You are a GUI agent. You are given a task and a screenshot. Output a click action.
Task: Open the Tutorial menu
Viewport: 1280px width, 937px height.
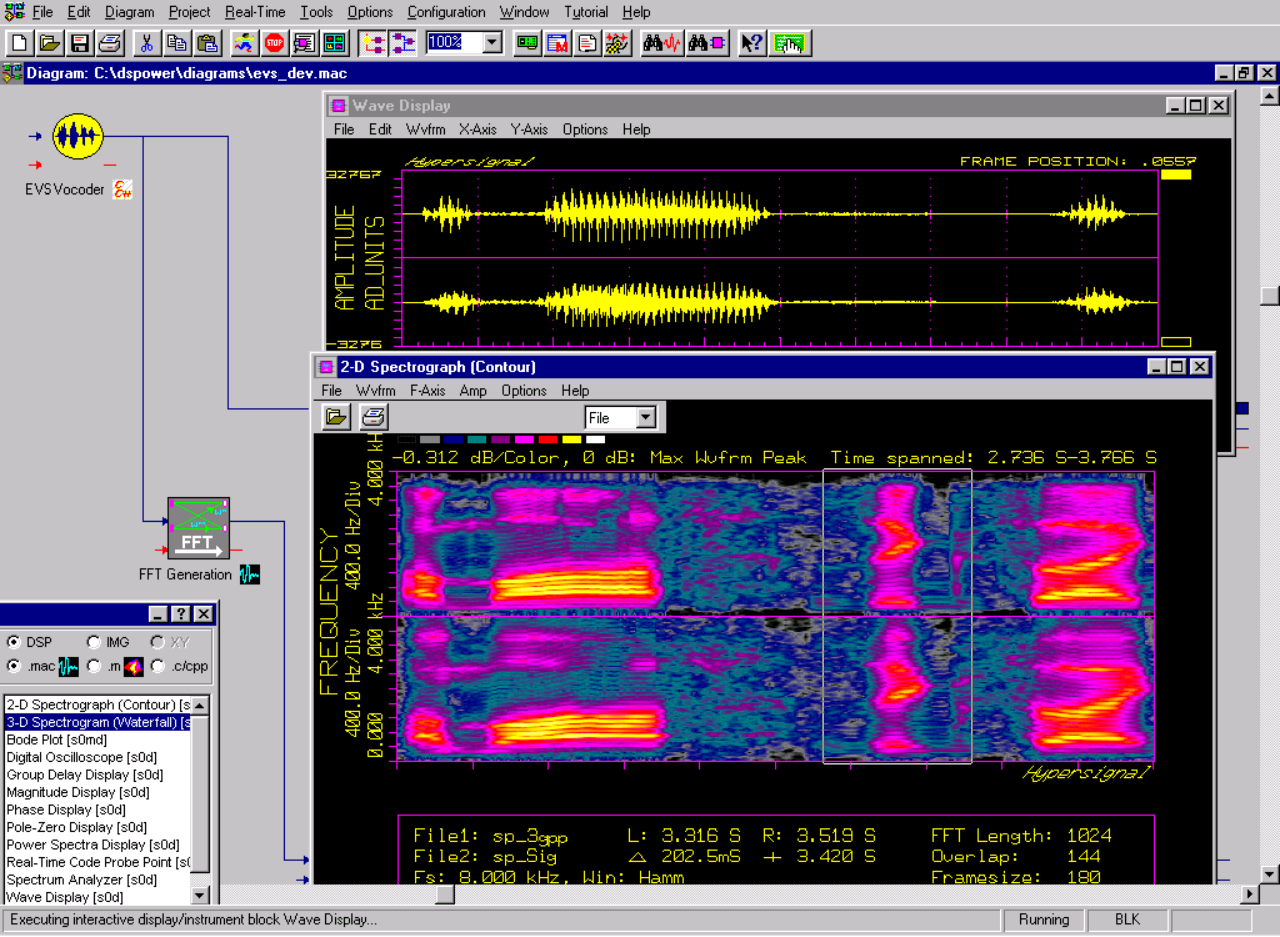coord(586,12)
